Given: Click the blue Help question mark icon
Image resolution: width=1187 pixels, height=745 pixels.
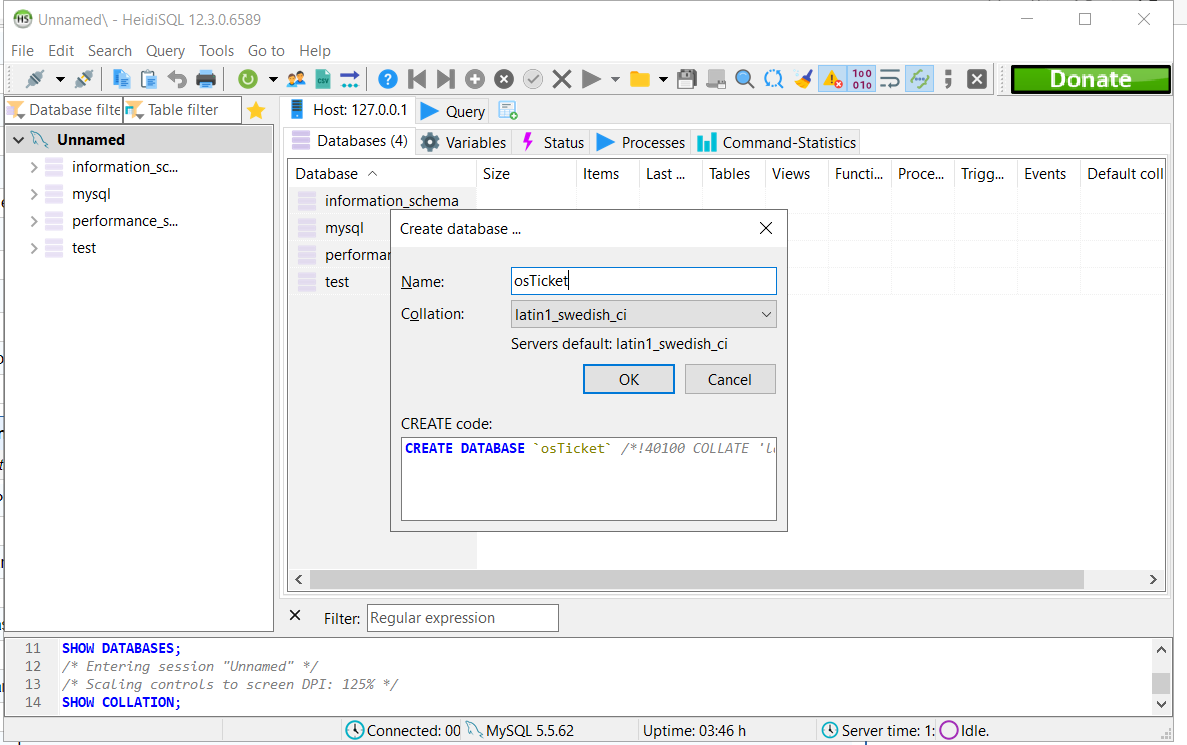Looking at the screenshot, I should (388, 79).
